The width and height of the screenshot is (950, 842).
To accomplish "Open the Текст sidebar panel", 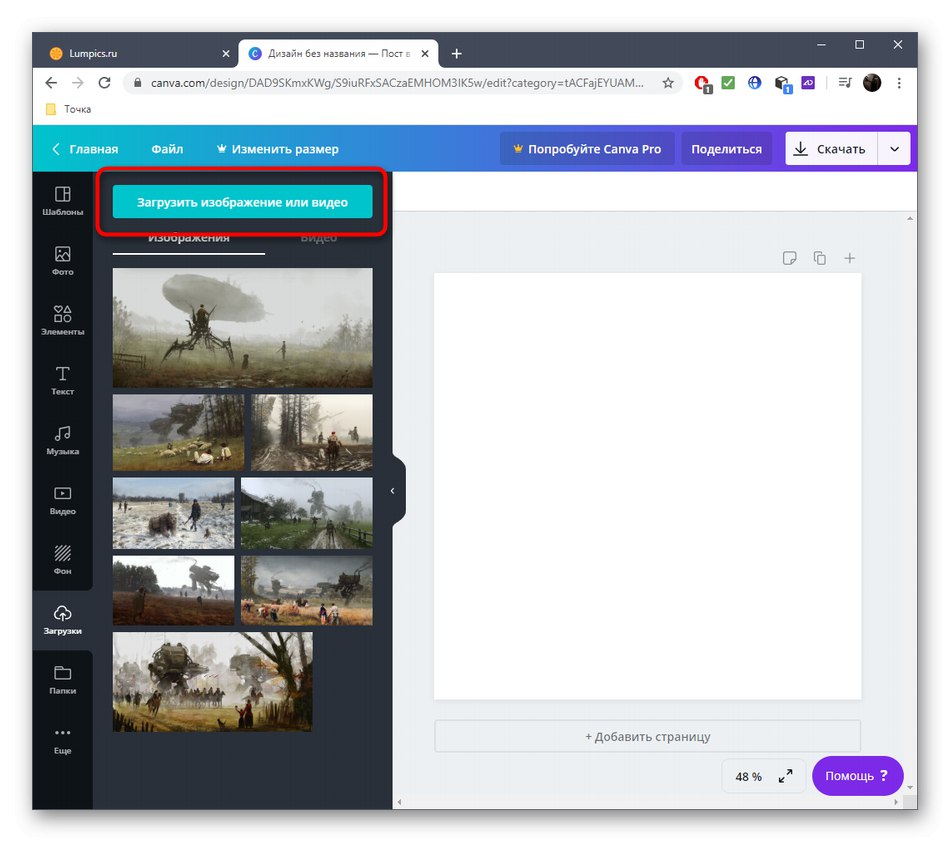I will pos(62,380).
